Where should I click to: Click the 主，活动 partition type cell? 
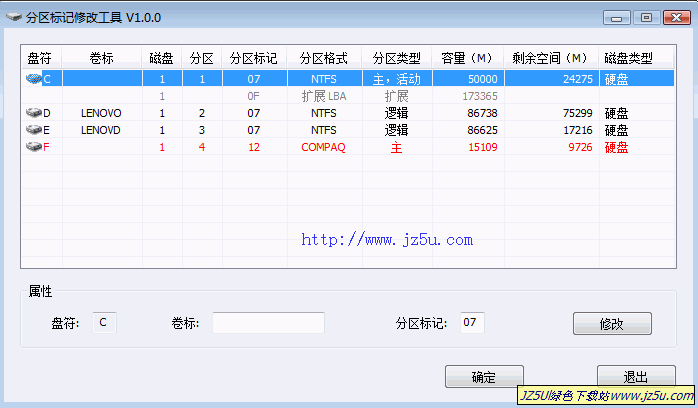pyautogui.click(x=397, y=79)
